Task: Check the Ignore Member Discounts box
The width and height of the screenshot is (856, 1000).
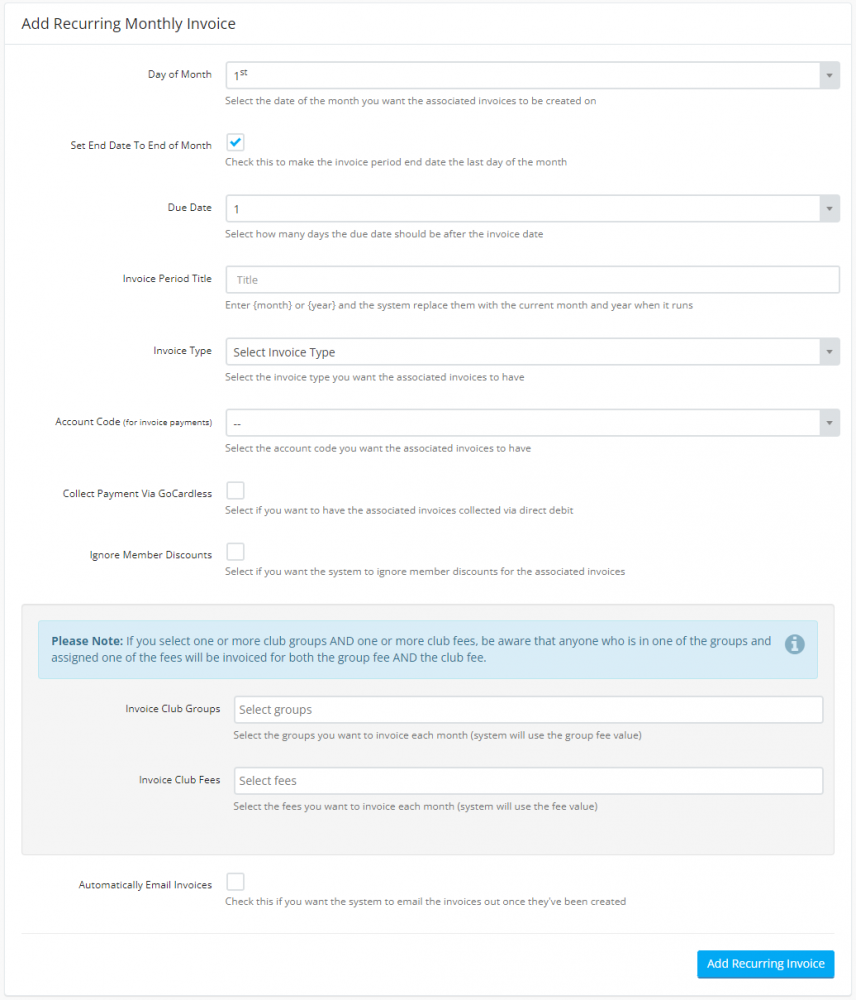Action: pyautogui.click(x=235, y=551)
